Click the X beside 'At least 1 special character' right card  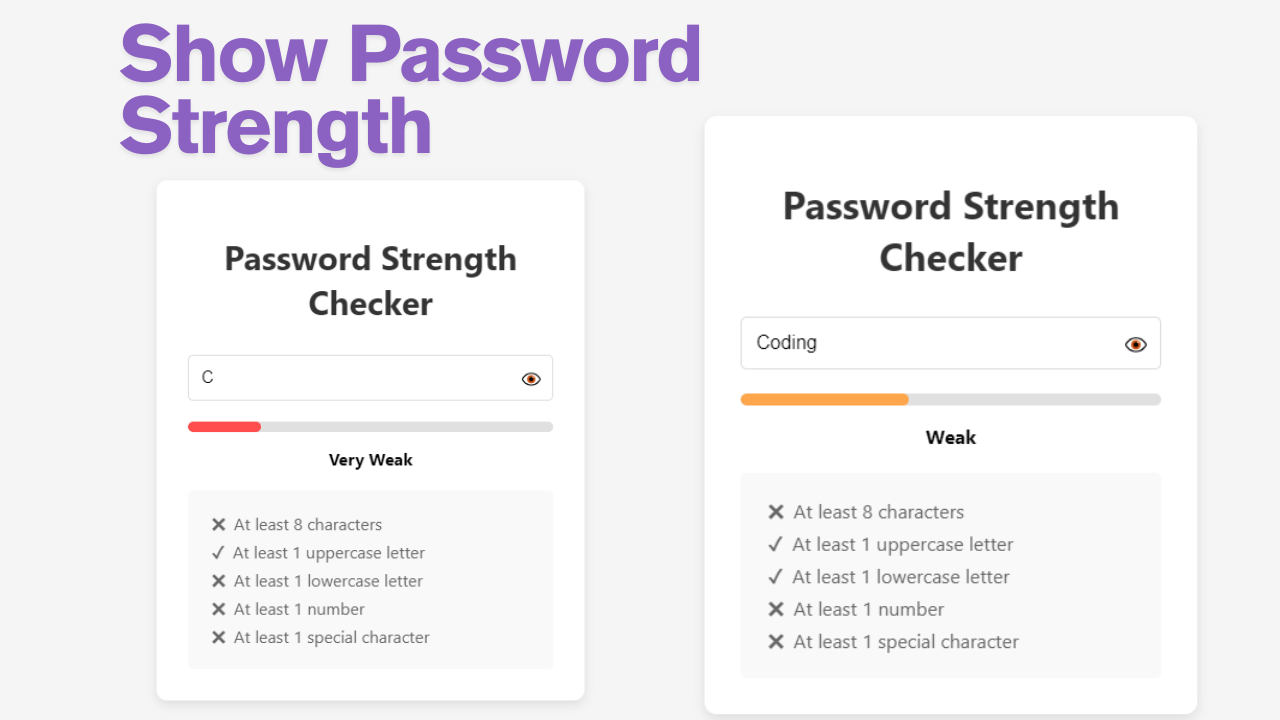tap(776, 641)
